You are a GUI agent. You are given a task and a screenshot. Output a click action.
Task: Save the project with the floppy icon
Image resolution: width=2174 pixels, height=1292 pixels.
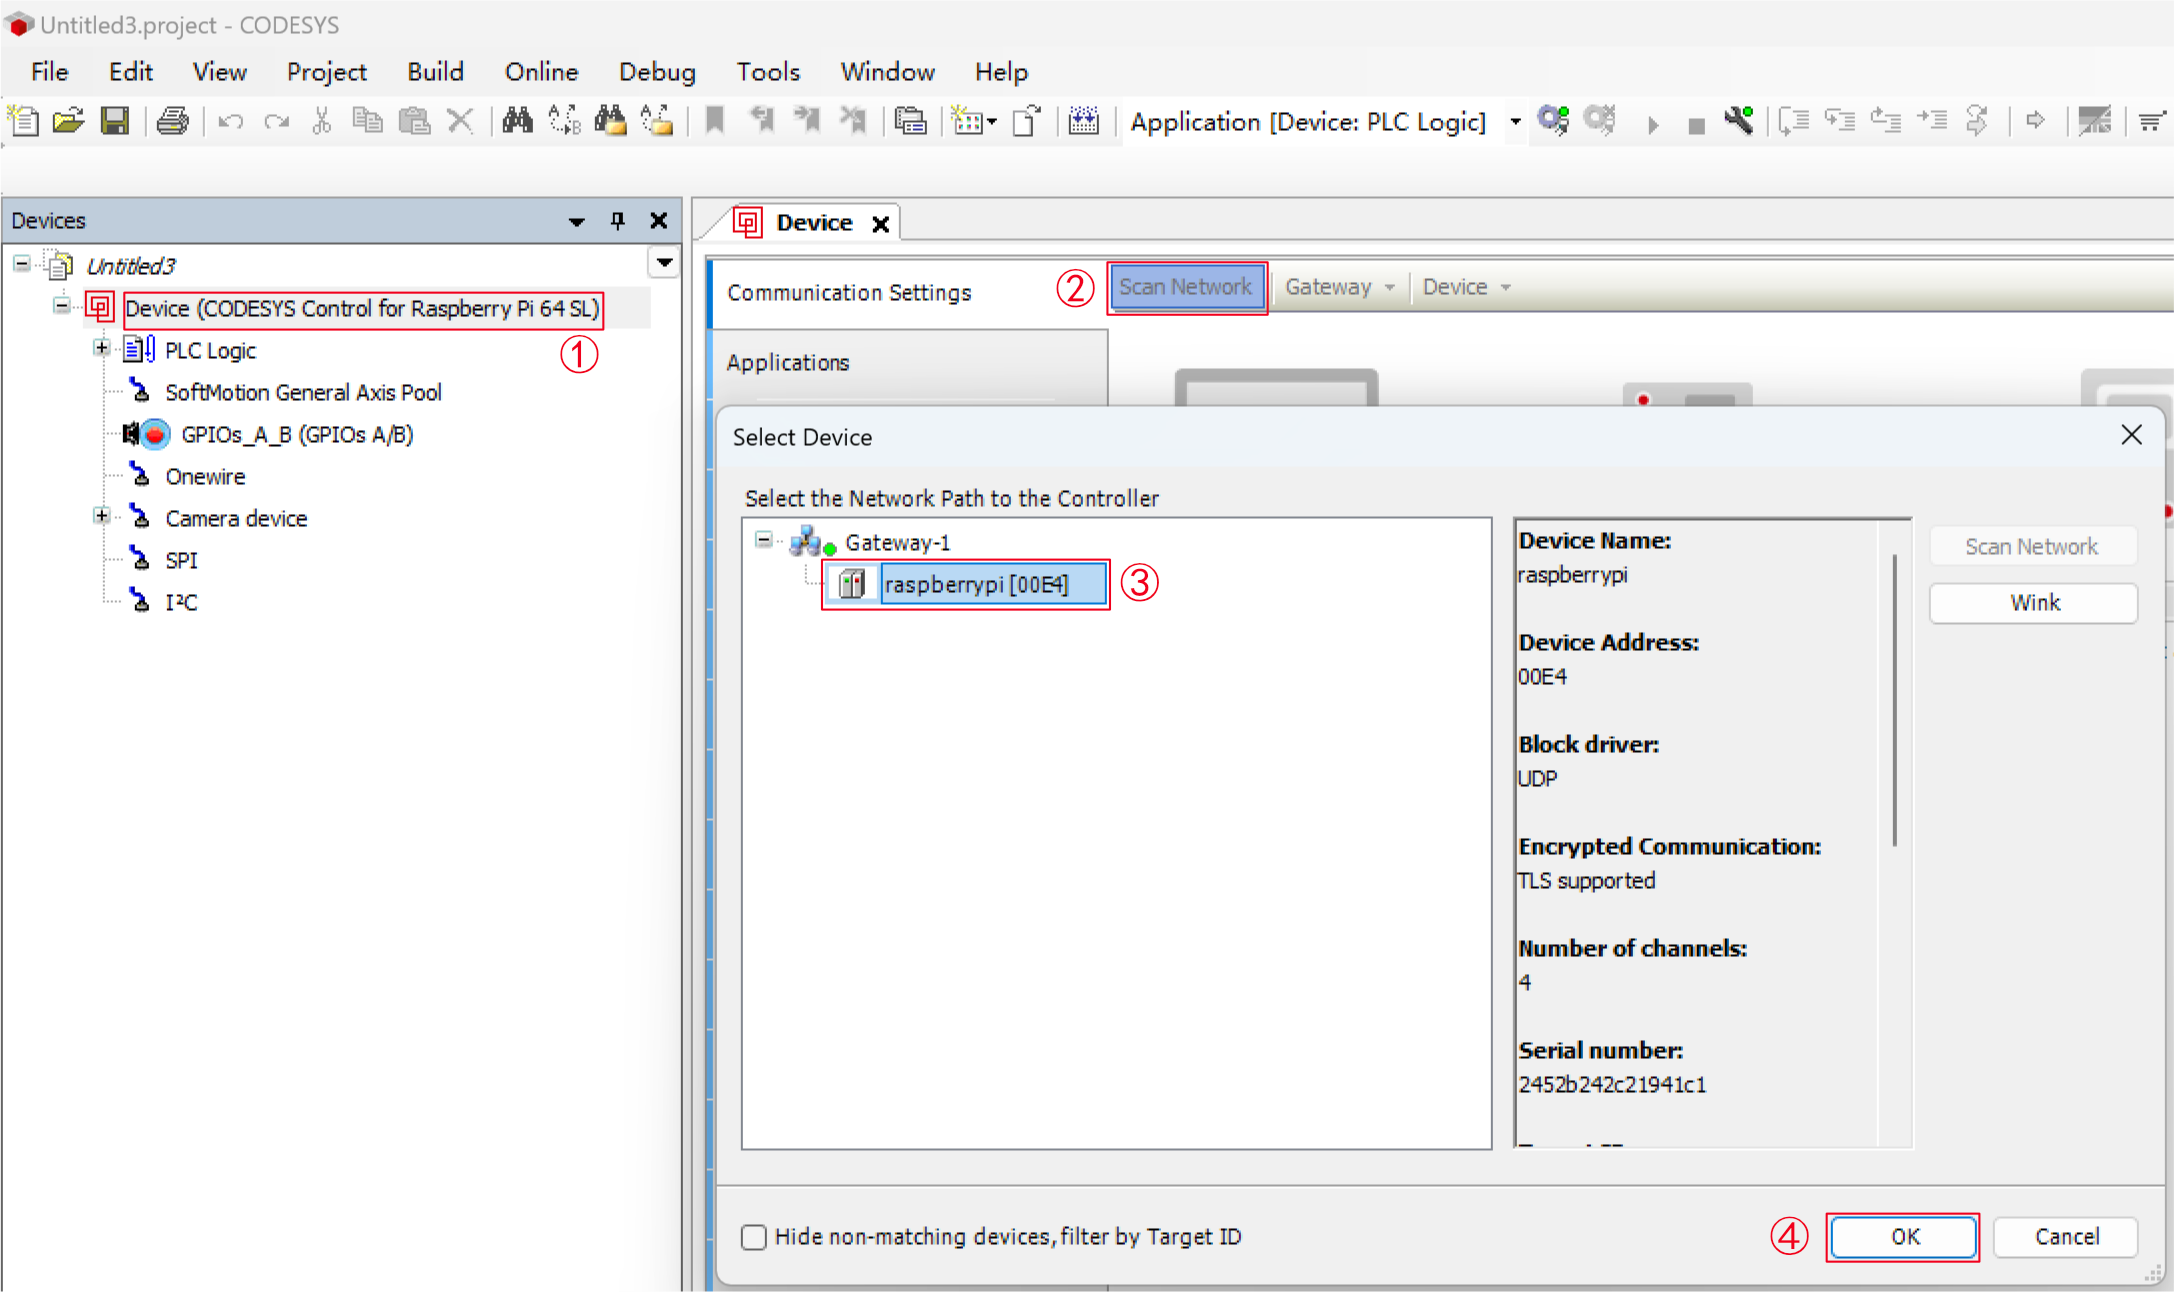click(x=115, y=121)
